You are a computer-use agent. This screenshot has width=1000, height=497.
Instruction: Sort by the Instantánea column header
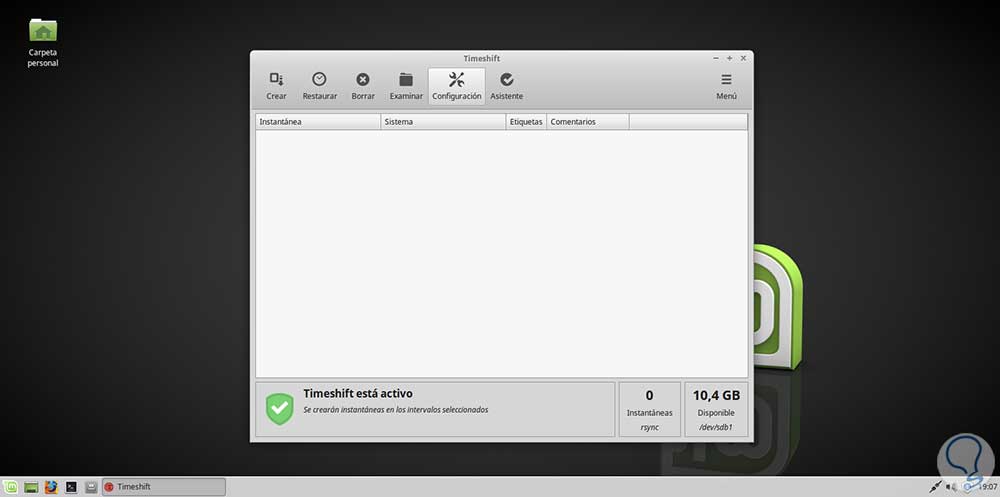(x=318, y=122)
